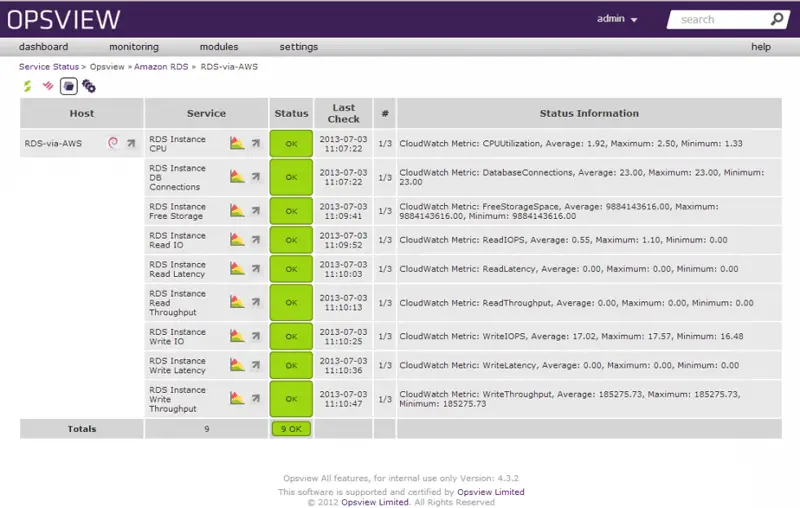800x508 pixels.
Task: Open arrow menu for RDS Instance Read IO
Action: 256,240
